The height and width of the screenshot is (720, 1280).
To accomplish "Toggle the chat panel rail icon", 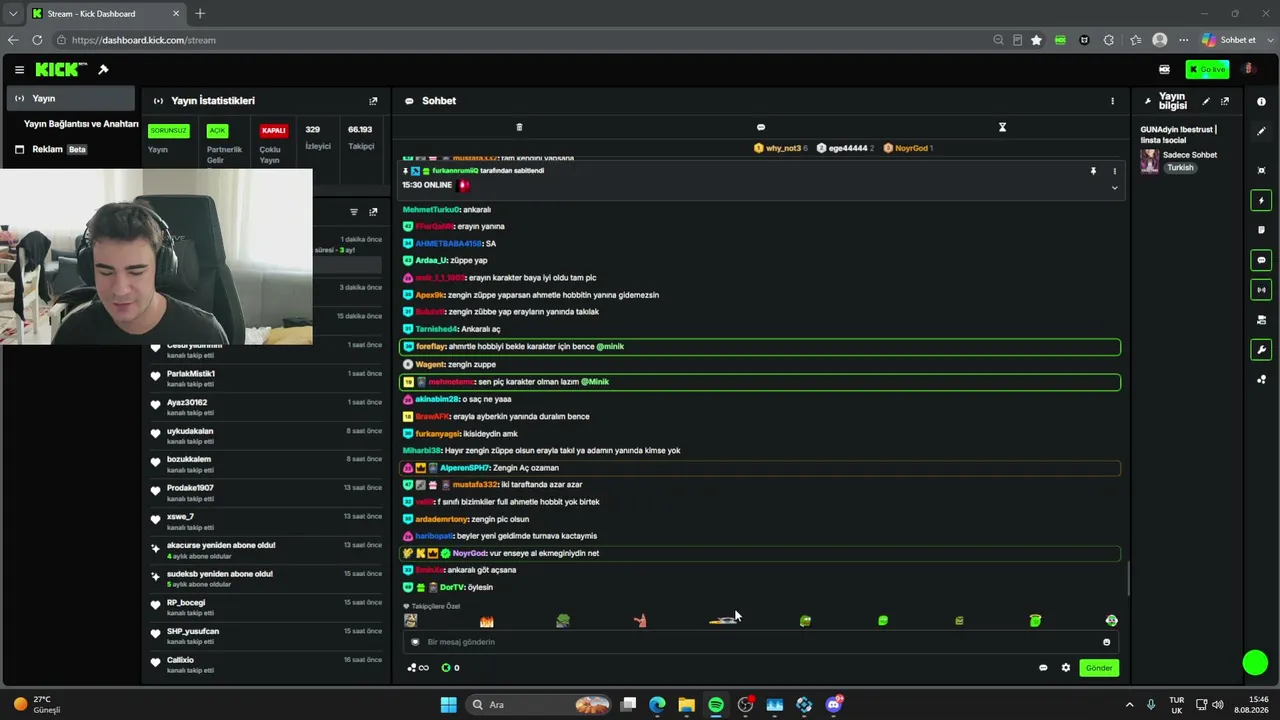I will [x=1261, y=260].
